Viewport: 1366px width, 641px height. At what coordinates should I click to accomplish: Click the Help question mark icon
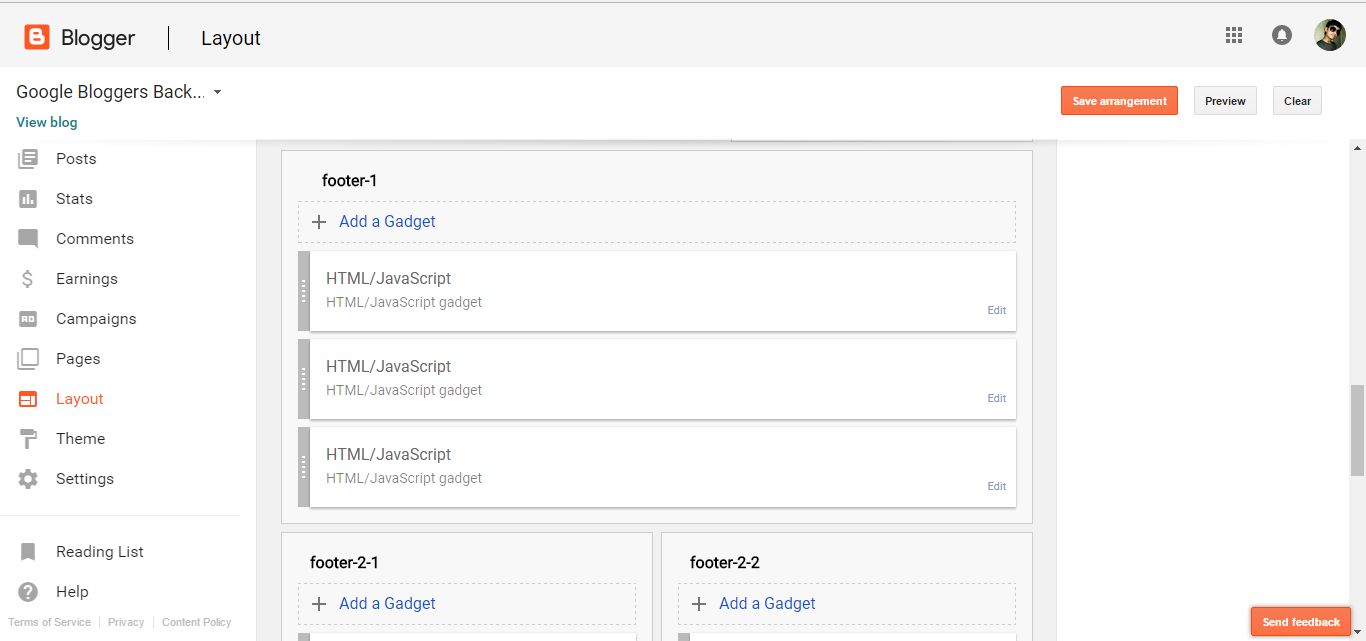28,592
